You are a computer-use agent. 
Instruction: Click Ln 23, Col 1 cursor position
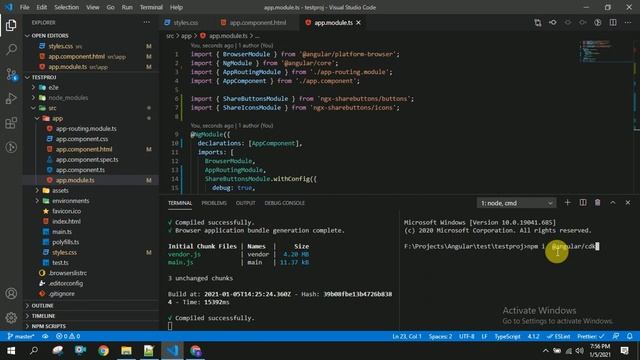point(407,336)
